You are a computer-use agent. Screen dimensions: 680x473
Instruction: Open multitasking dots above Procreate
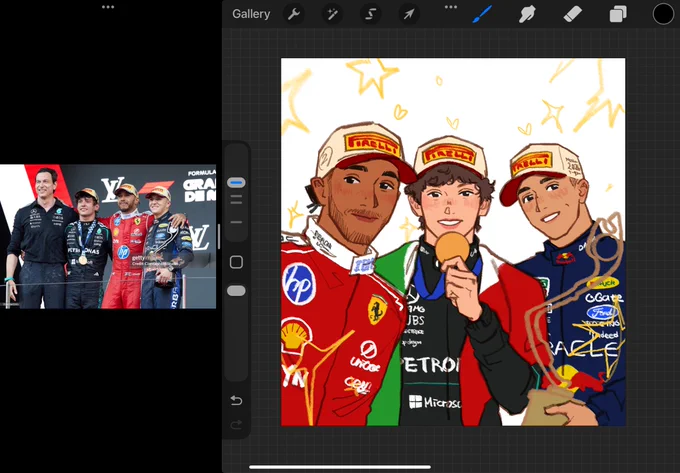[x=451, y=7]
